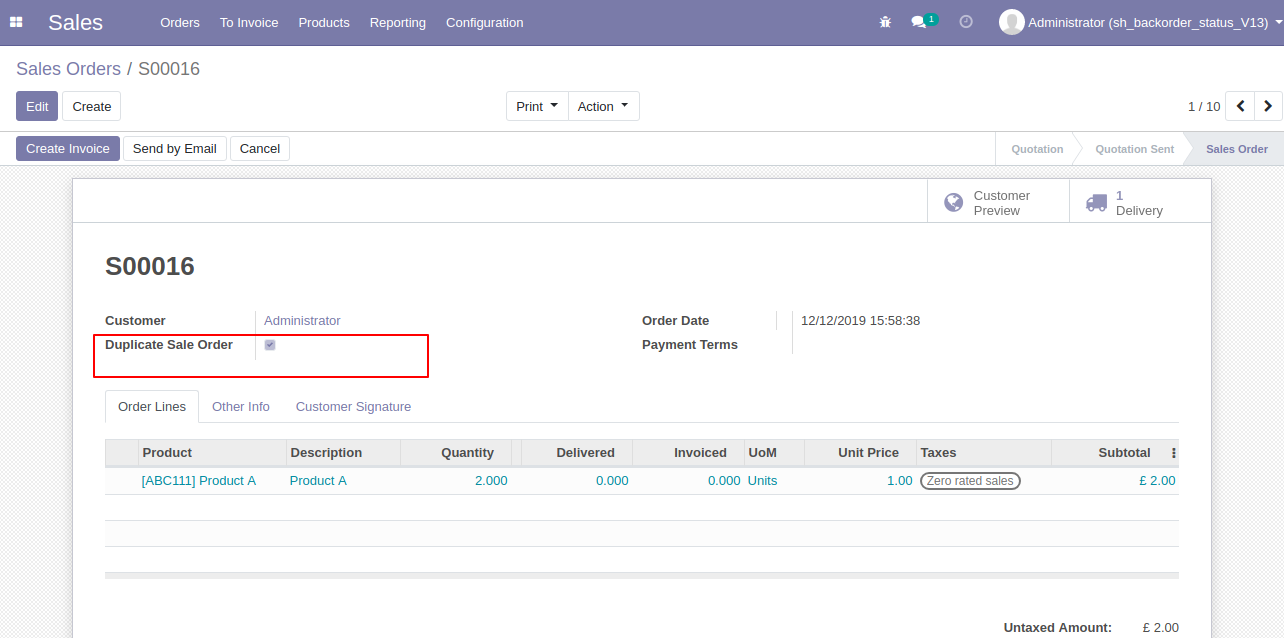Open the table column options kebab icon
This screenshot has width=1284, height=638.
[1174, 453]
